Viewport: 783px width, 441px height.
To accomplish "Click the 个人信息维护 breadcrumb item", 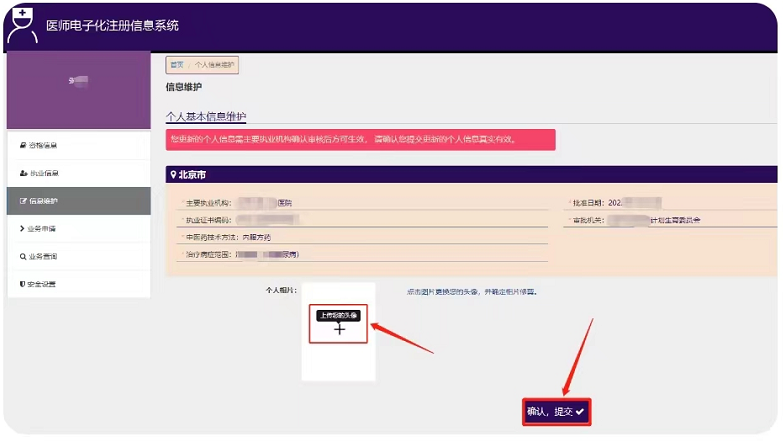I will pos(215,65).
